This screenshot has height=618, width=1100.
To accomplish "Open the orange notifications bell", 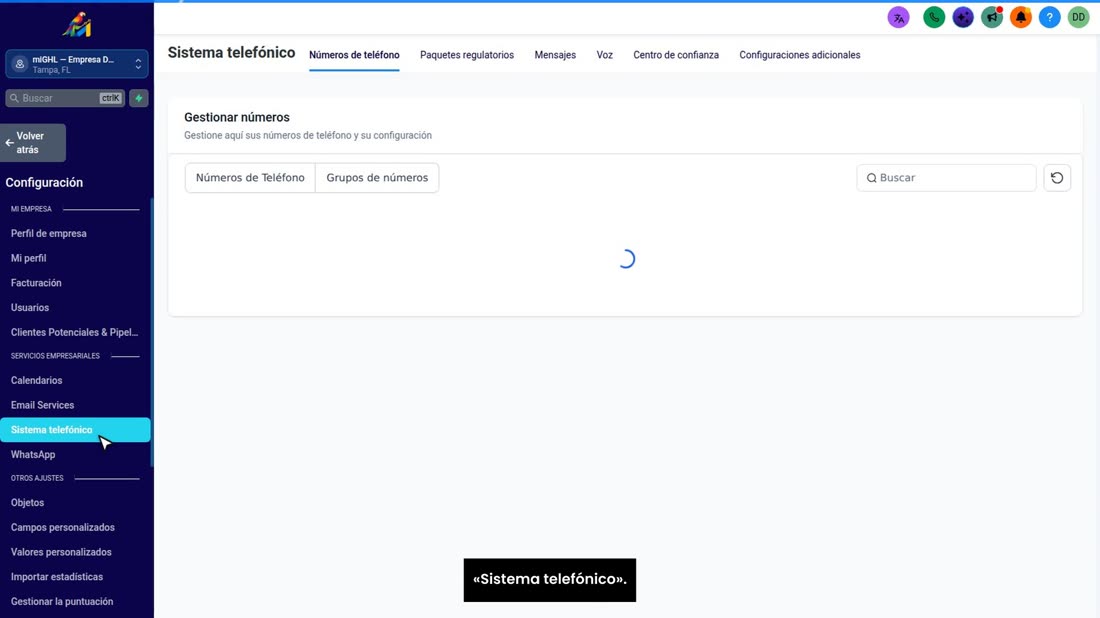I will tap(1021, 18).
